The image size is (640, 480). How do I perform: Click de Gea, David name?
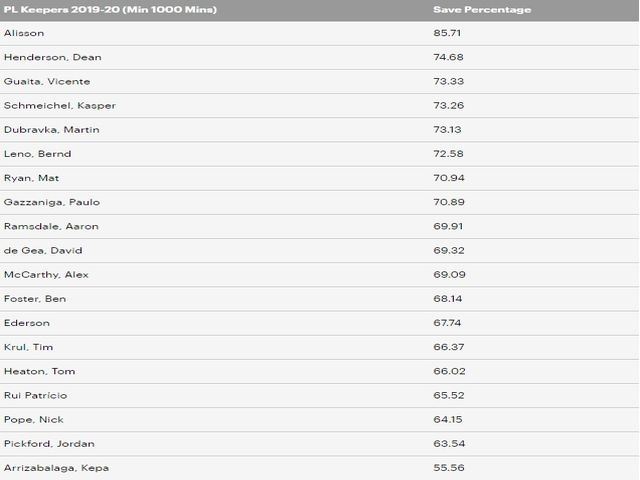pos(43,250)
